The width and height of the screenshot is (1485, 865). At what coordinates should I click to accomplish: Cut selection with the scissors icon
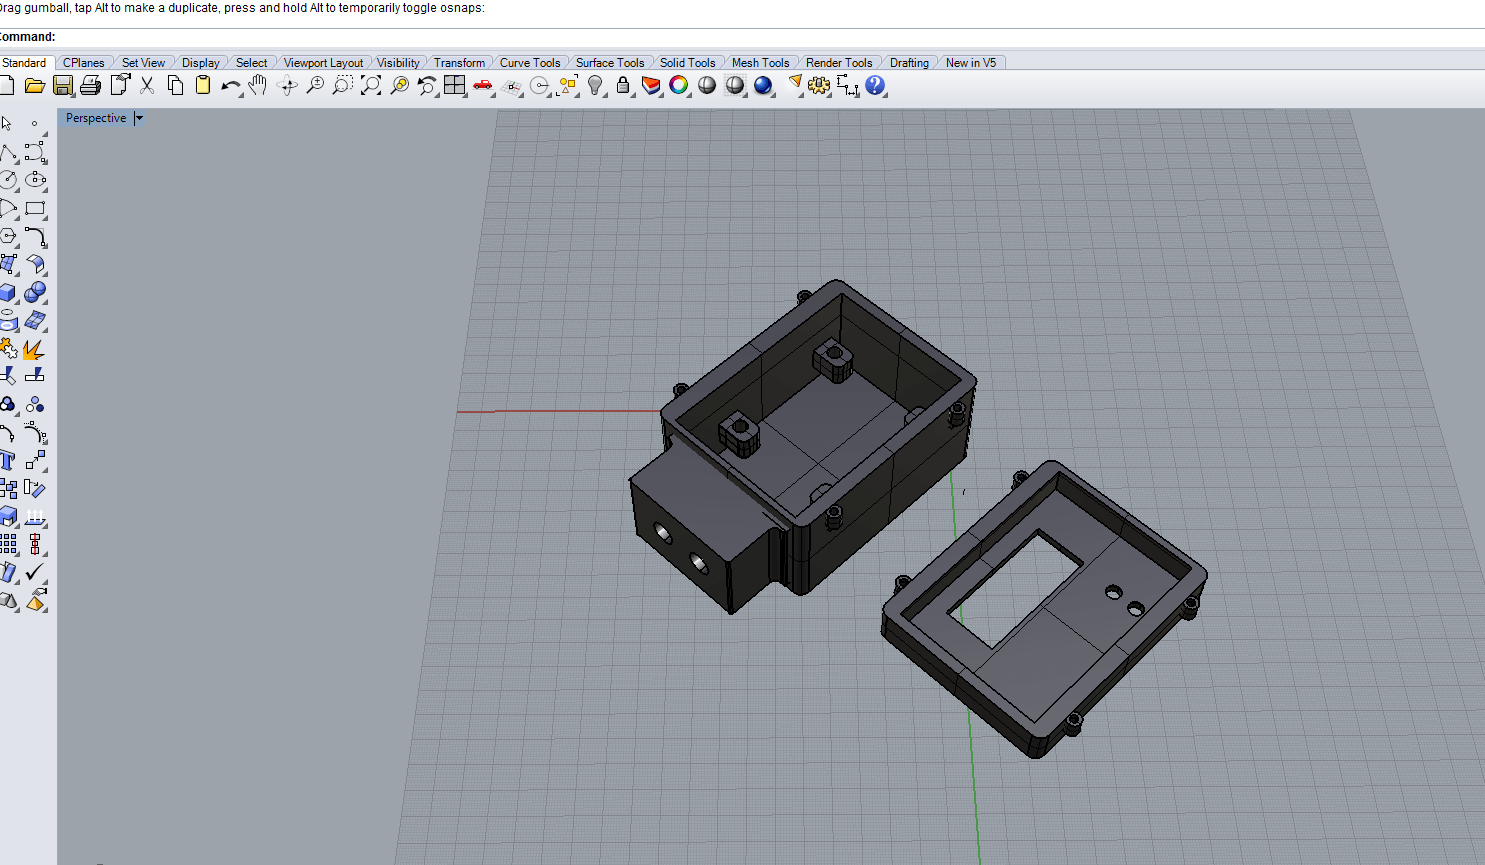[147, 86]
